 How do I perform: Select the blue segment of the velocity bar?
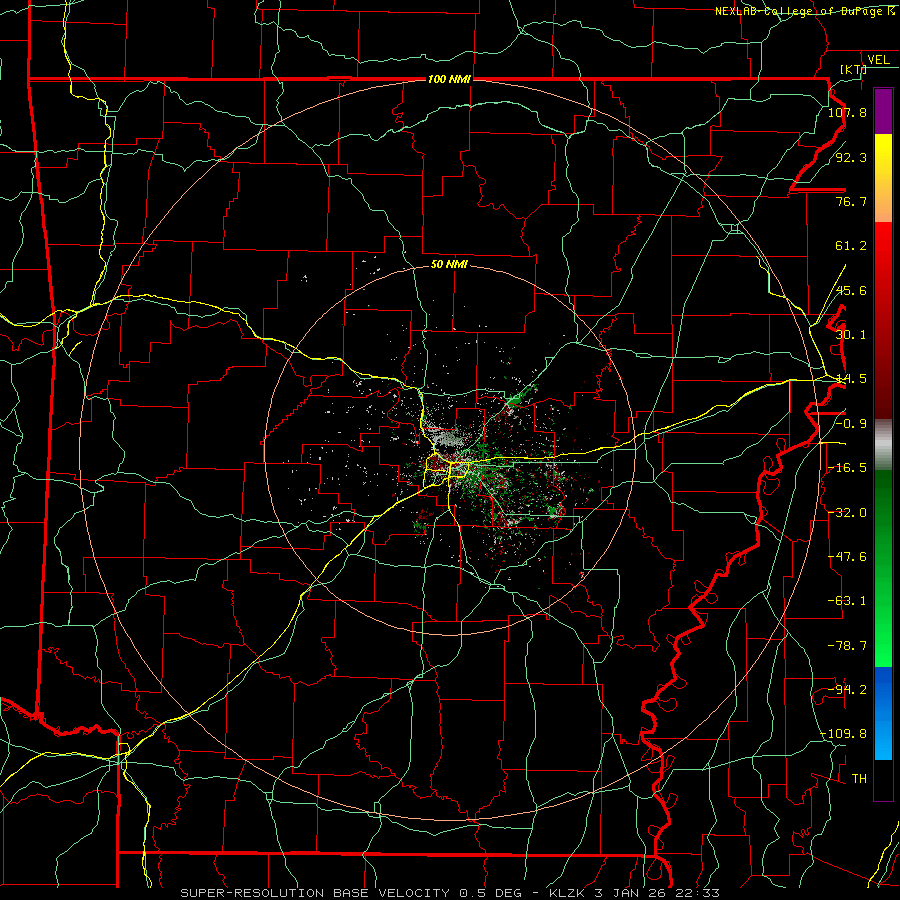click(883, 713)
